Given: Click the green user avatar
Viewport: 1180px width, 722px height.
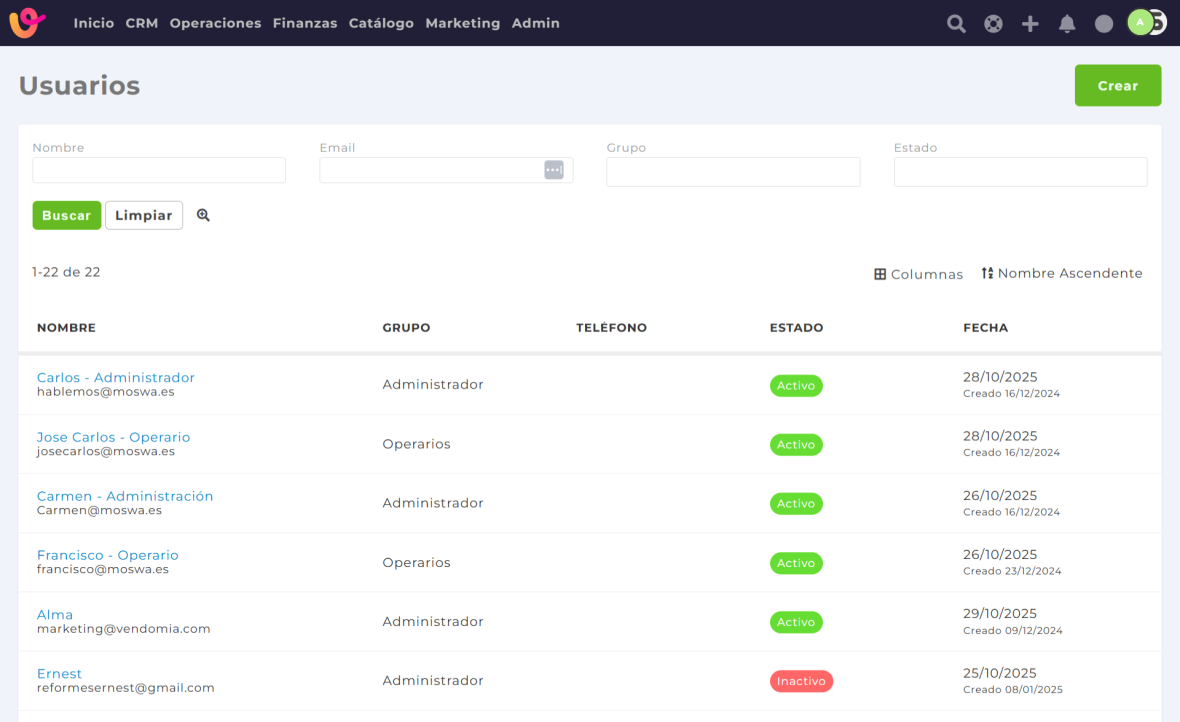Looking at the screenshot, I should [x=1140, y=22].
